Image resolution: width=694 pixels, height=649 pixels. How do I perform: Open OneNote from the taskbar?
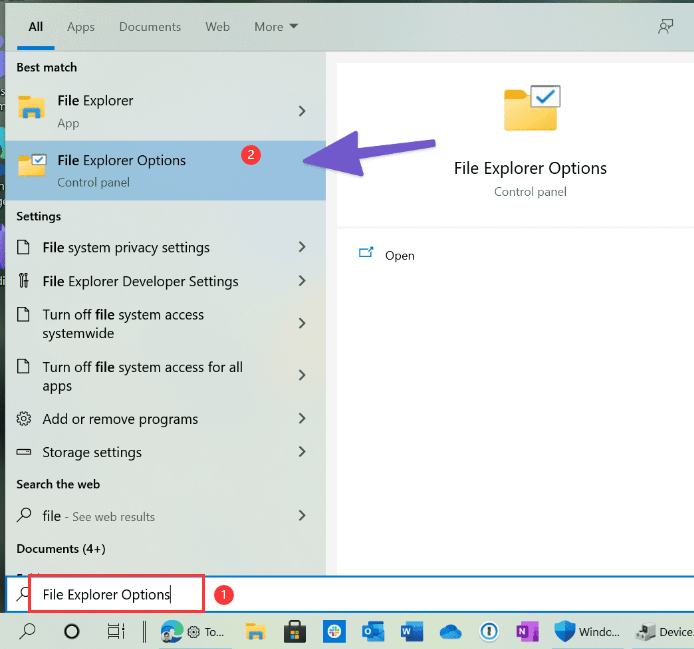[x=528, y=631]
